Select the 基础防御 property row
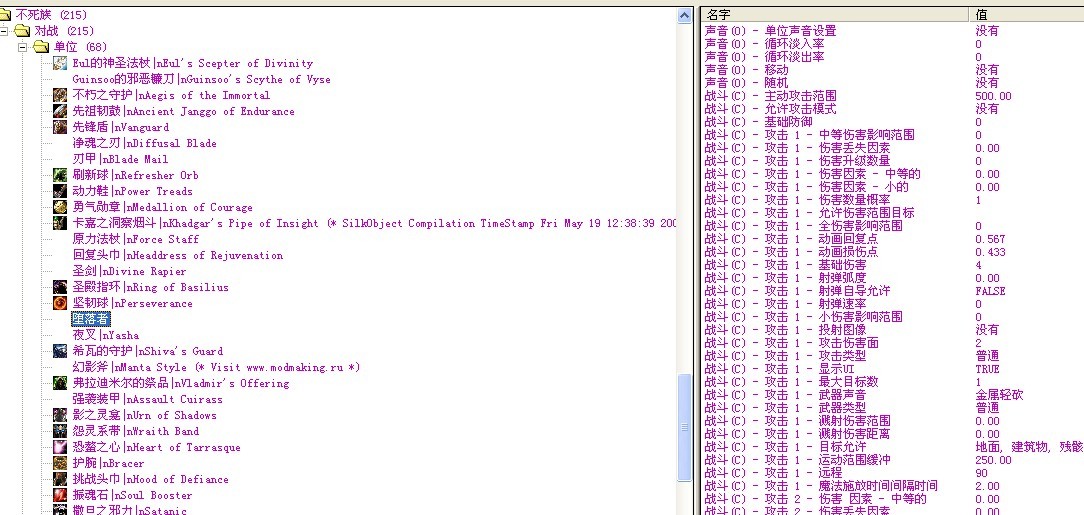Viewport: 1084px width, 515px height. 758,122
